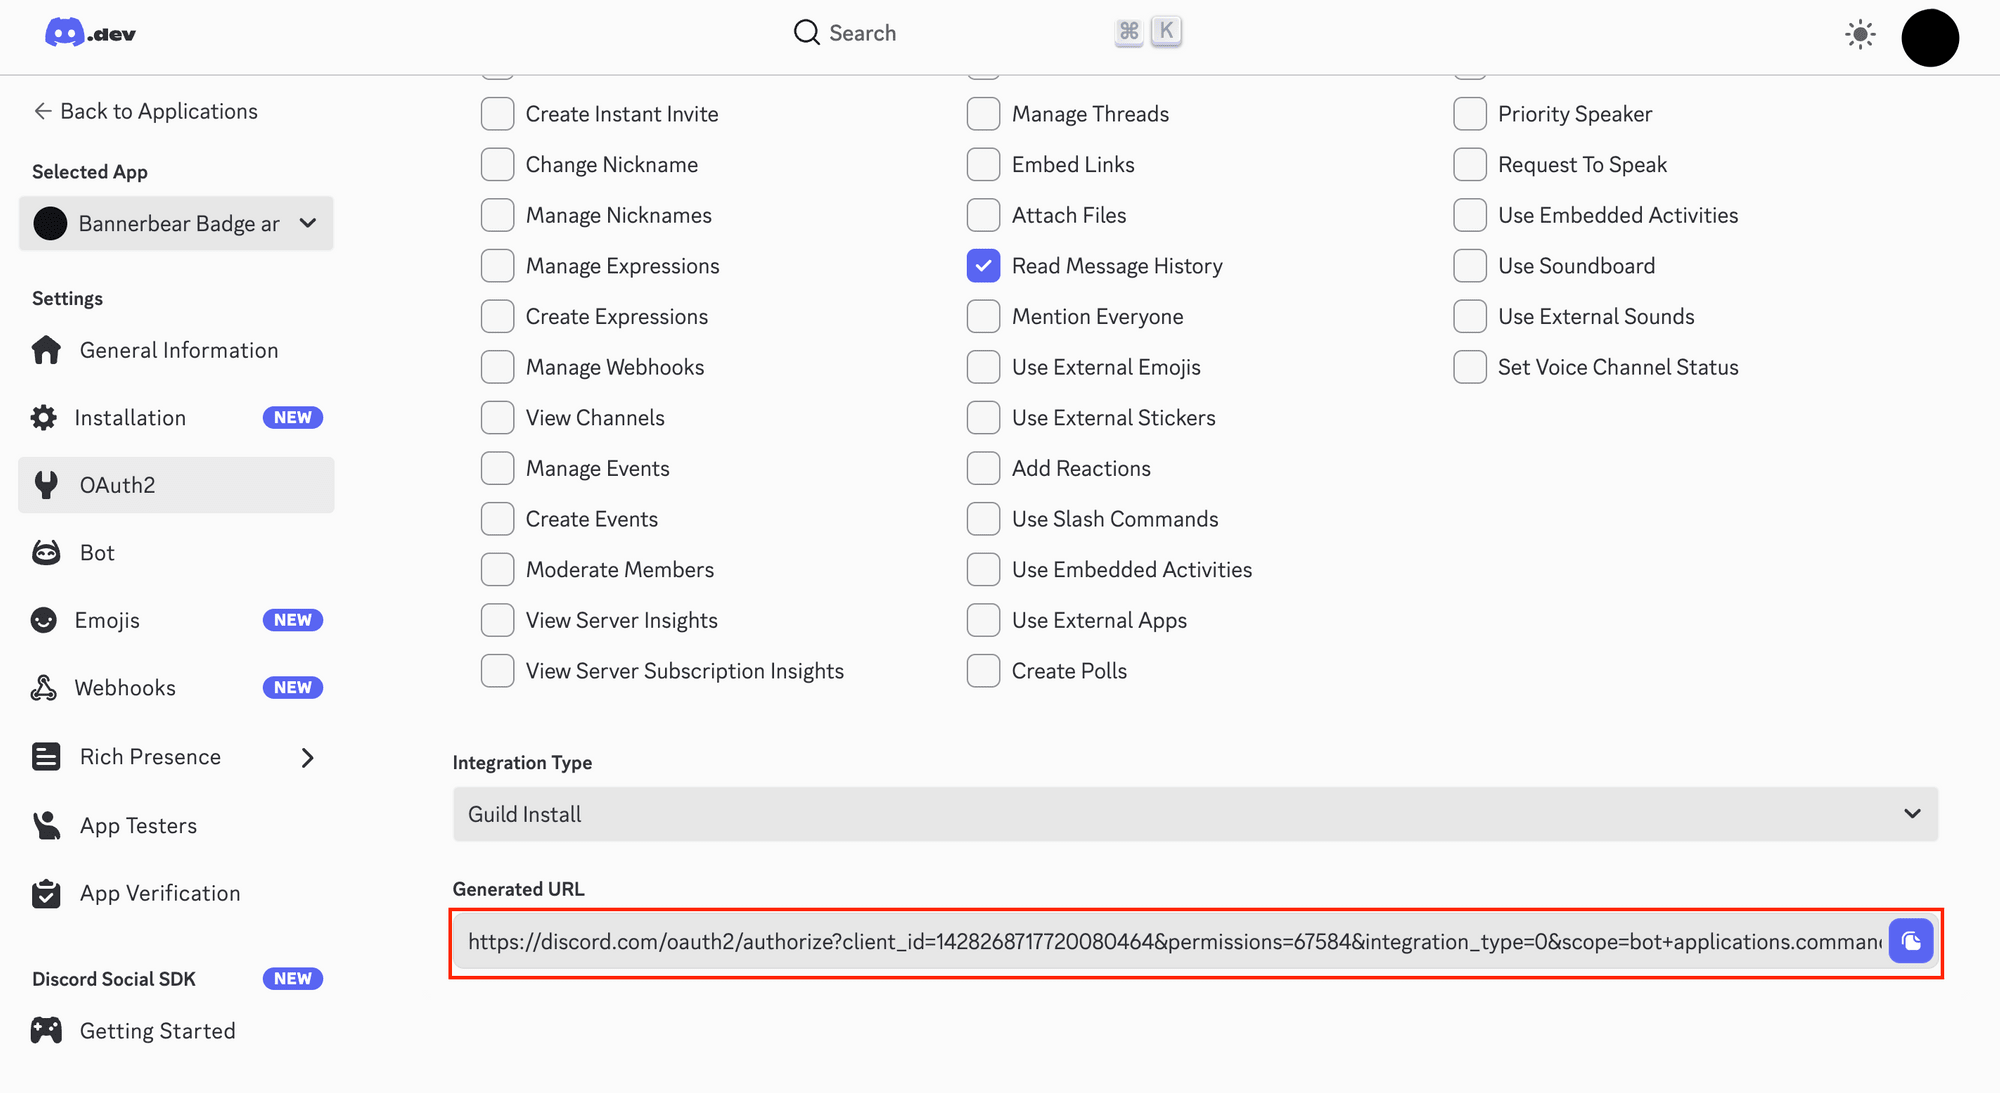Click the Webhooks icon in sidebar
The height and width of the screenshot is (1093, 2000).
pyautogui.click(x=44, y=688)
